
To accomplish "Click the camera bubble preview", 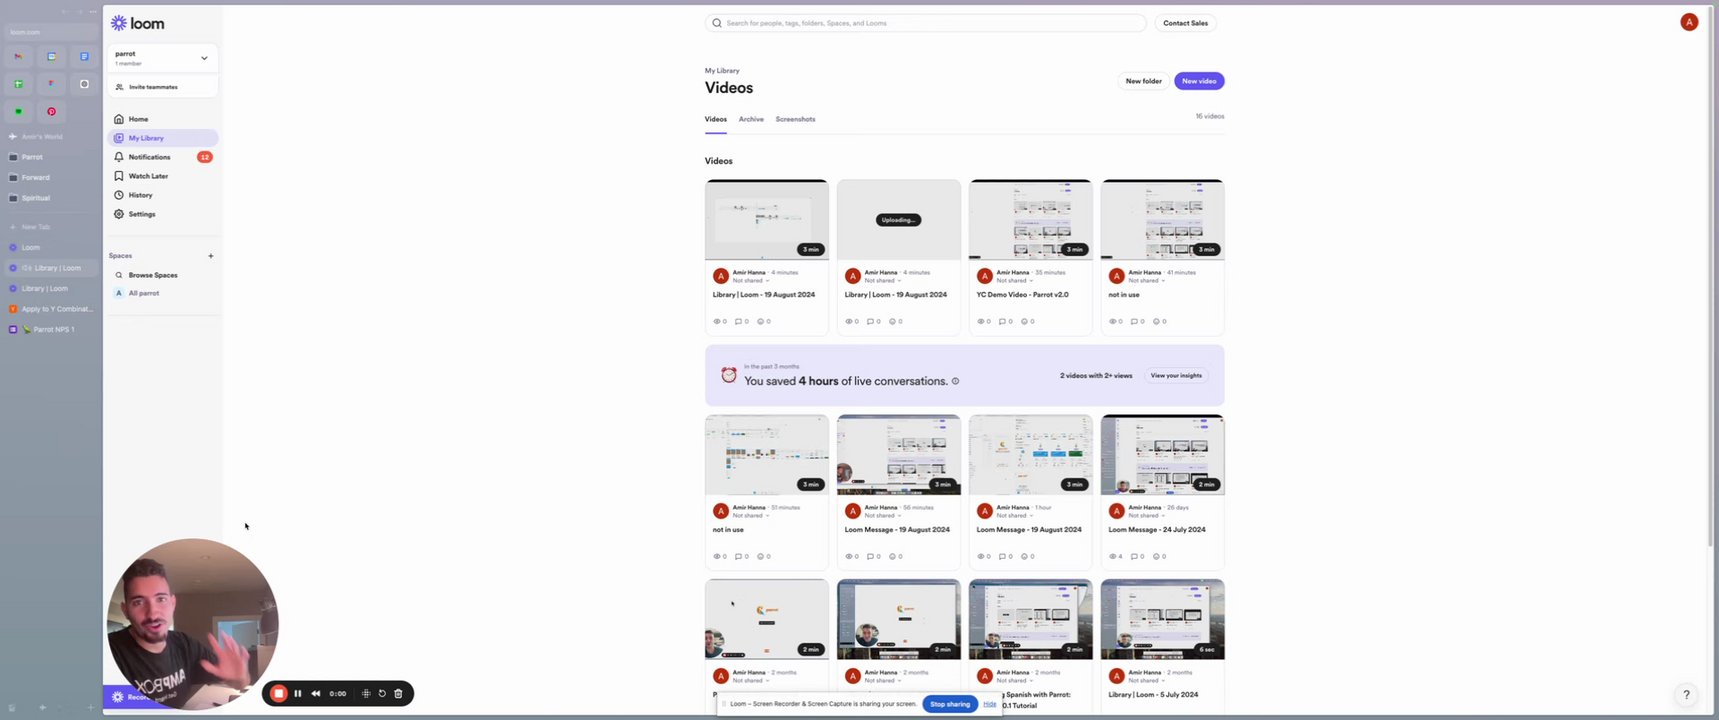I will pyautogui.click(x=192, y=624).
